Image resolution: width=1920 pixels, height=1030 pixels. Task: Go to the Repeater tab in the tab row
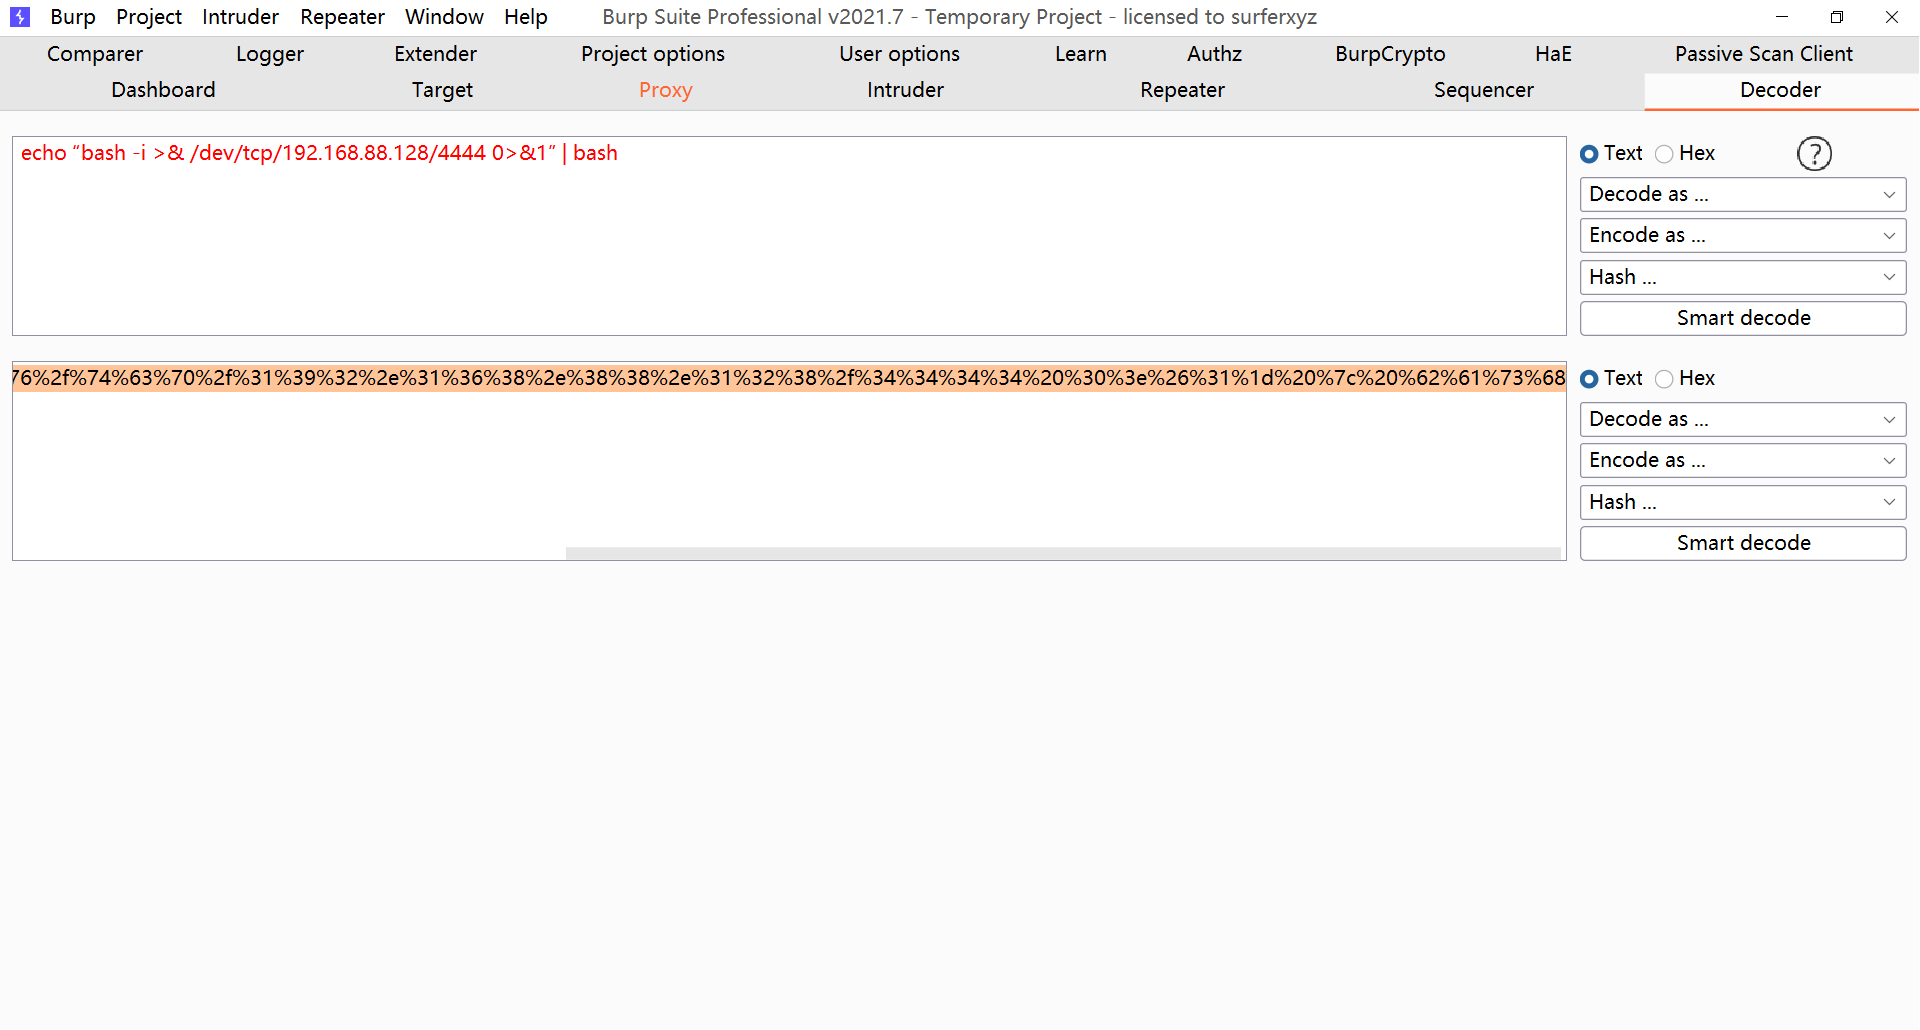coord(1182,90)
